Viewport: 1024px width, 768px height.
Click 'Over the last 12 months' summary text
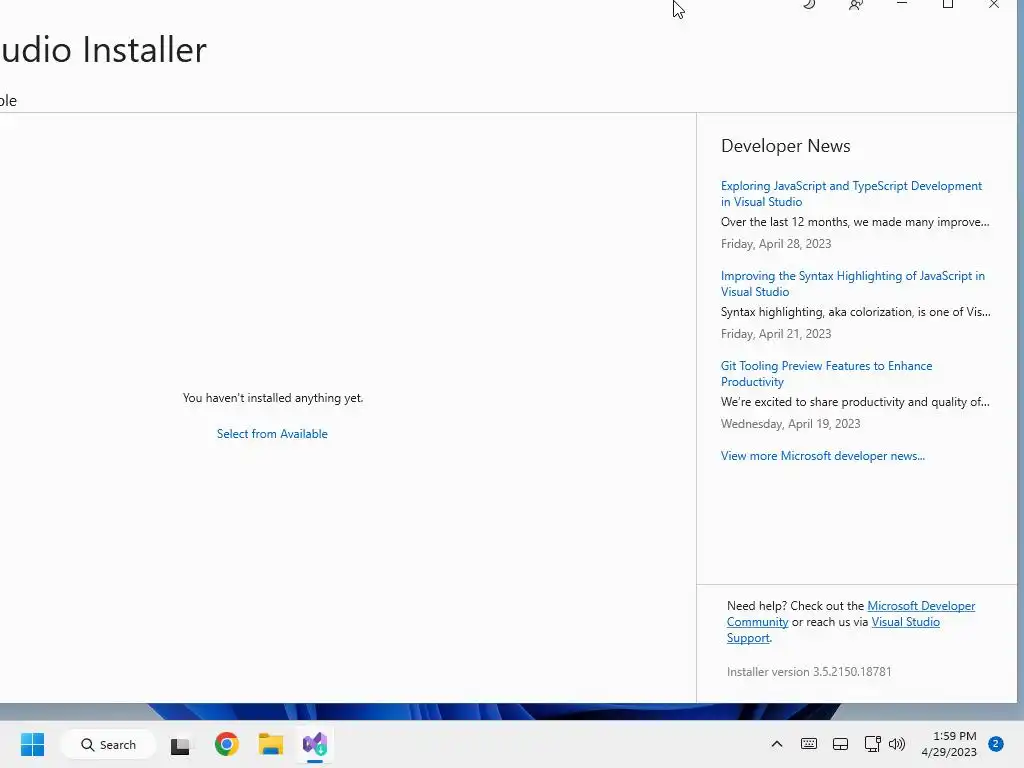click(x=855, y=222)
